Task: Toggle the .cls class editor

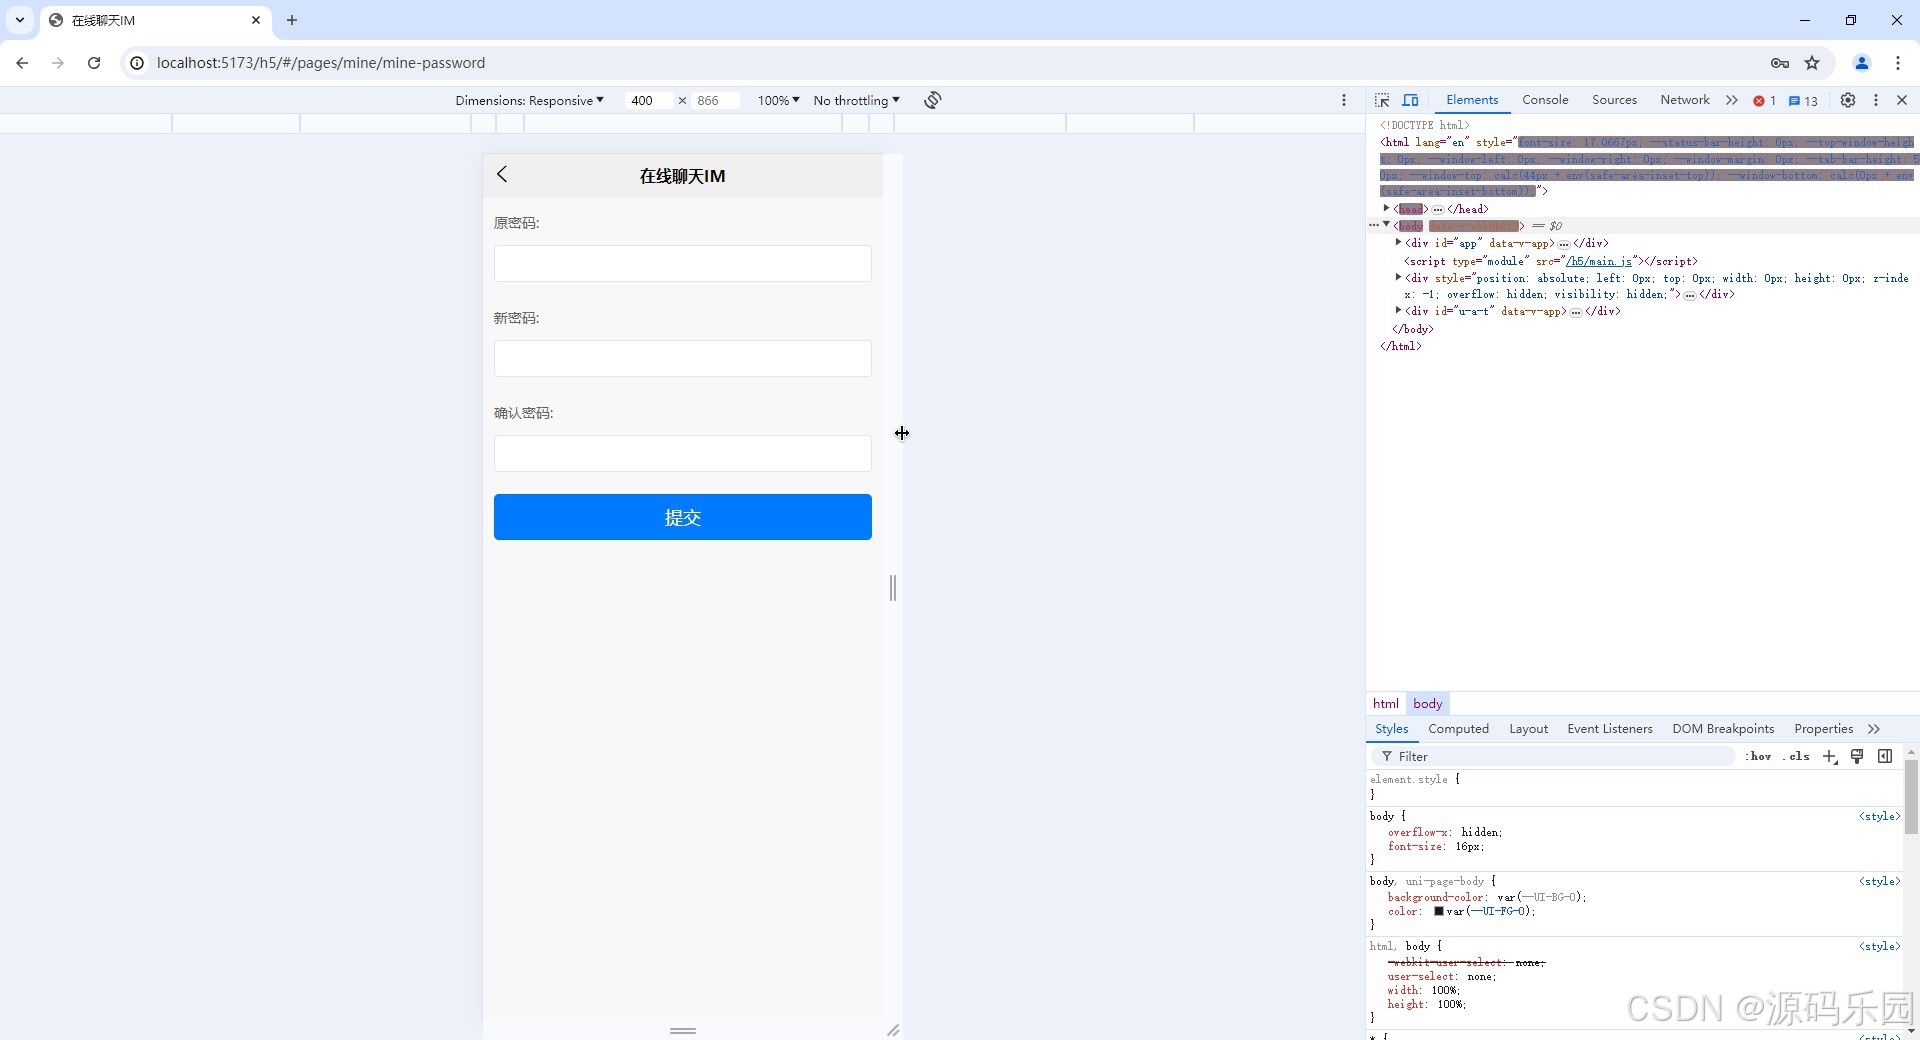Action: click(1797, 756)
